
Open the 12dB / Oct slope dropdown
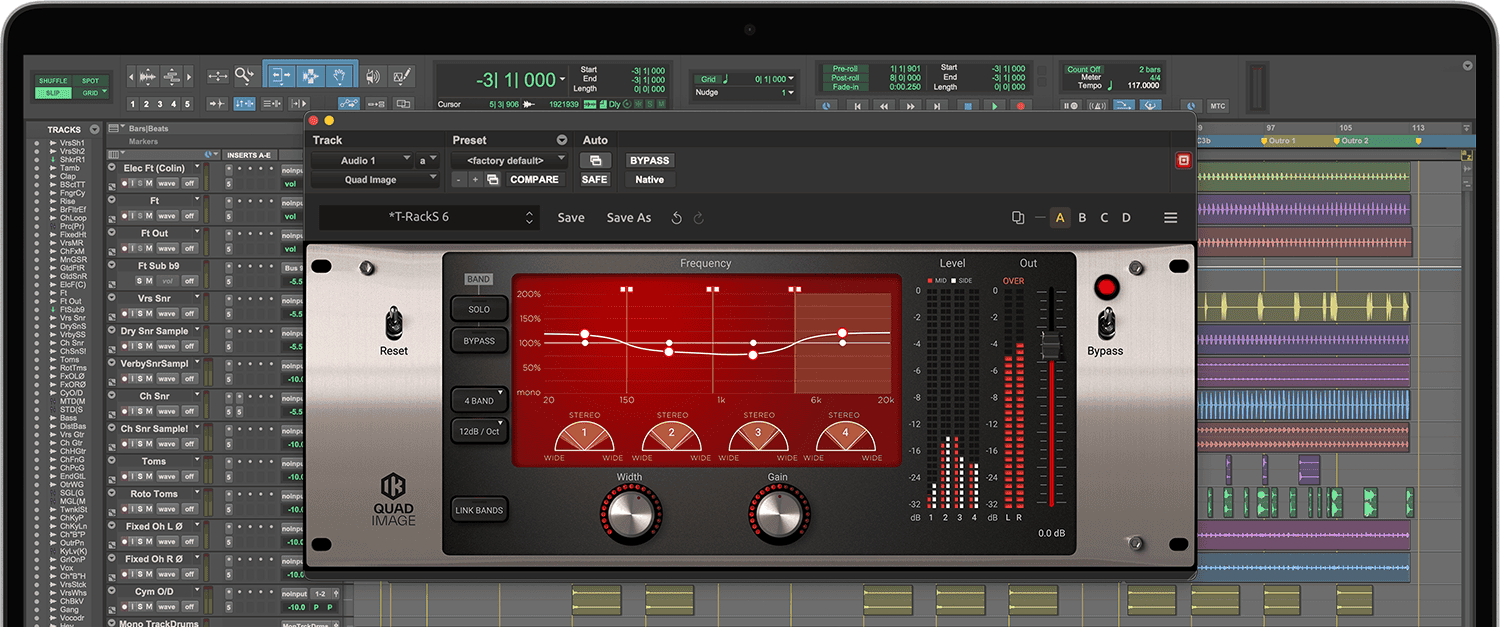point(480,431)
